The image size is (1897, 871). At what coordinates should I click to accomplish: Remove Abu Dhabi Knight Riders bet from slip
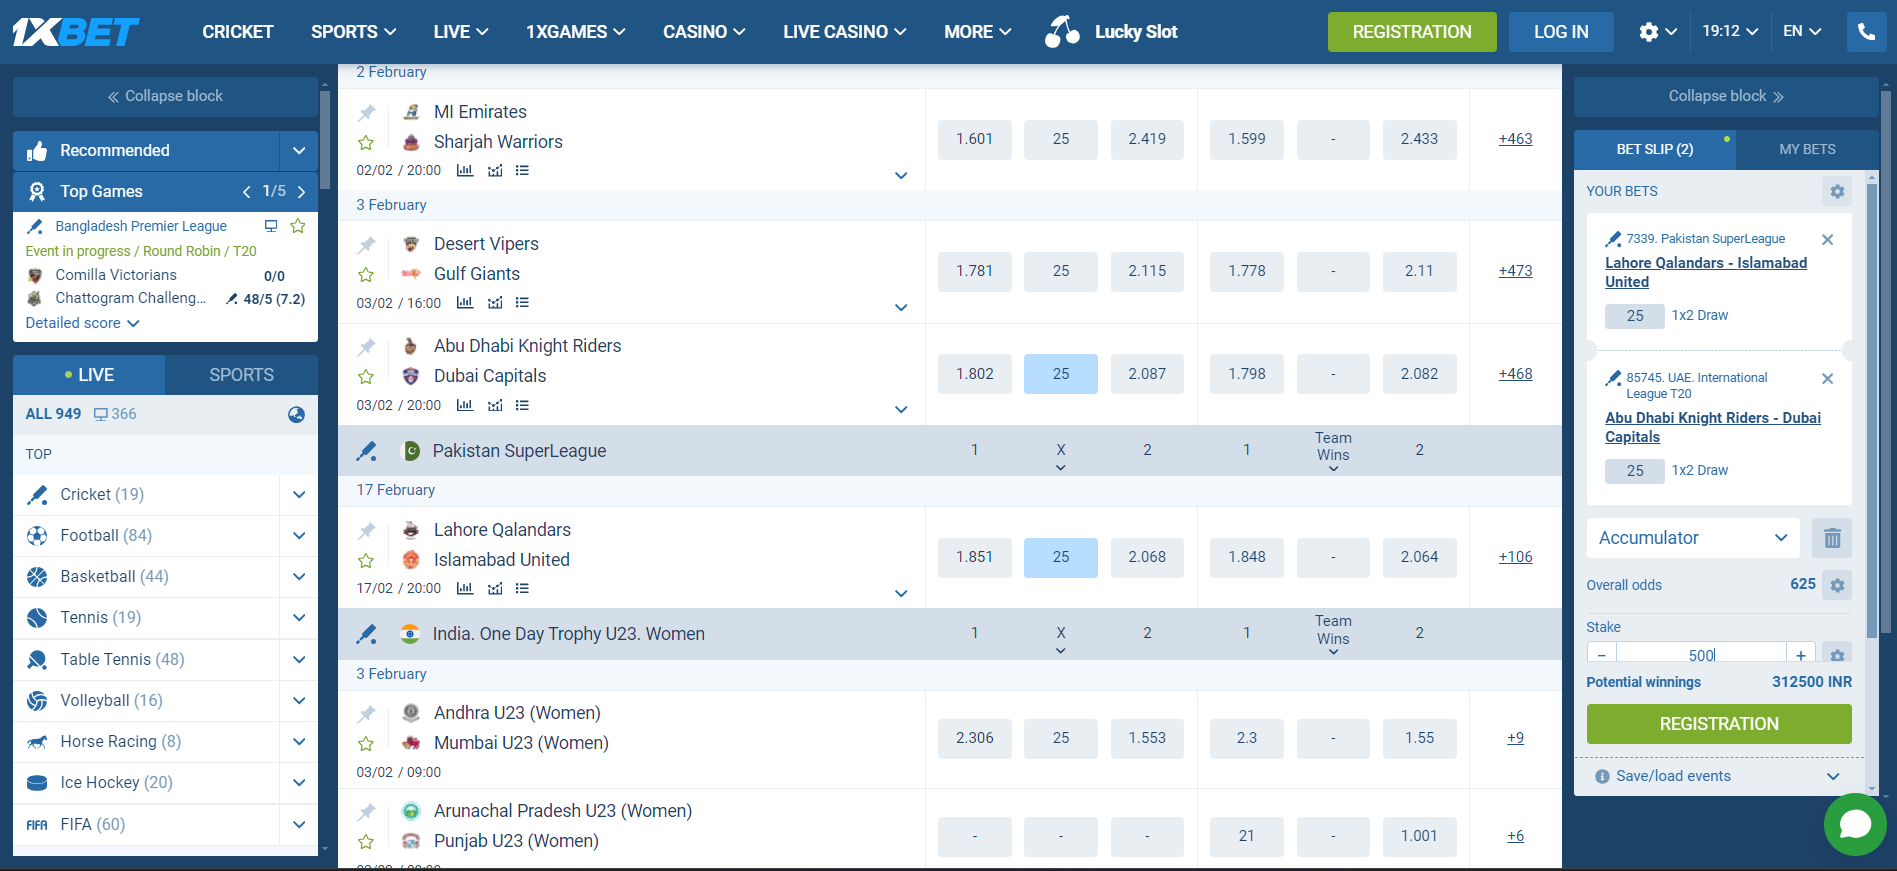(1827, 379)
